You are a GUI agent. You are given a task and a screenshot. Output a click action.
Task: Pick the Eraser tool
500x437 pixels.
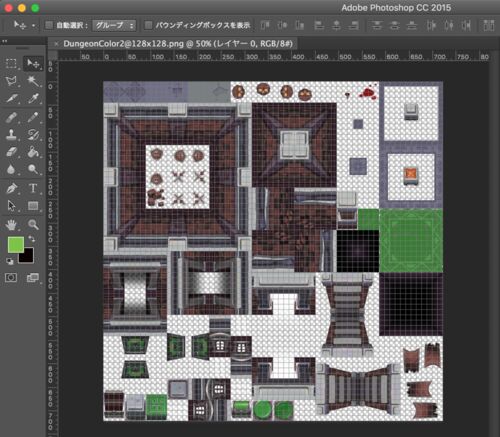[x=11, y=152]
